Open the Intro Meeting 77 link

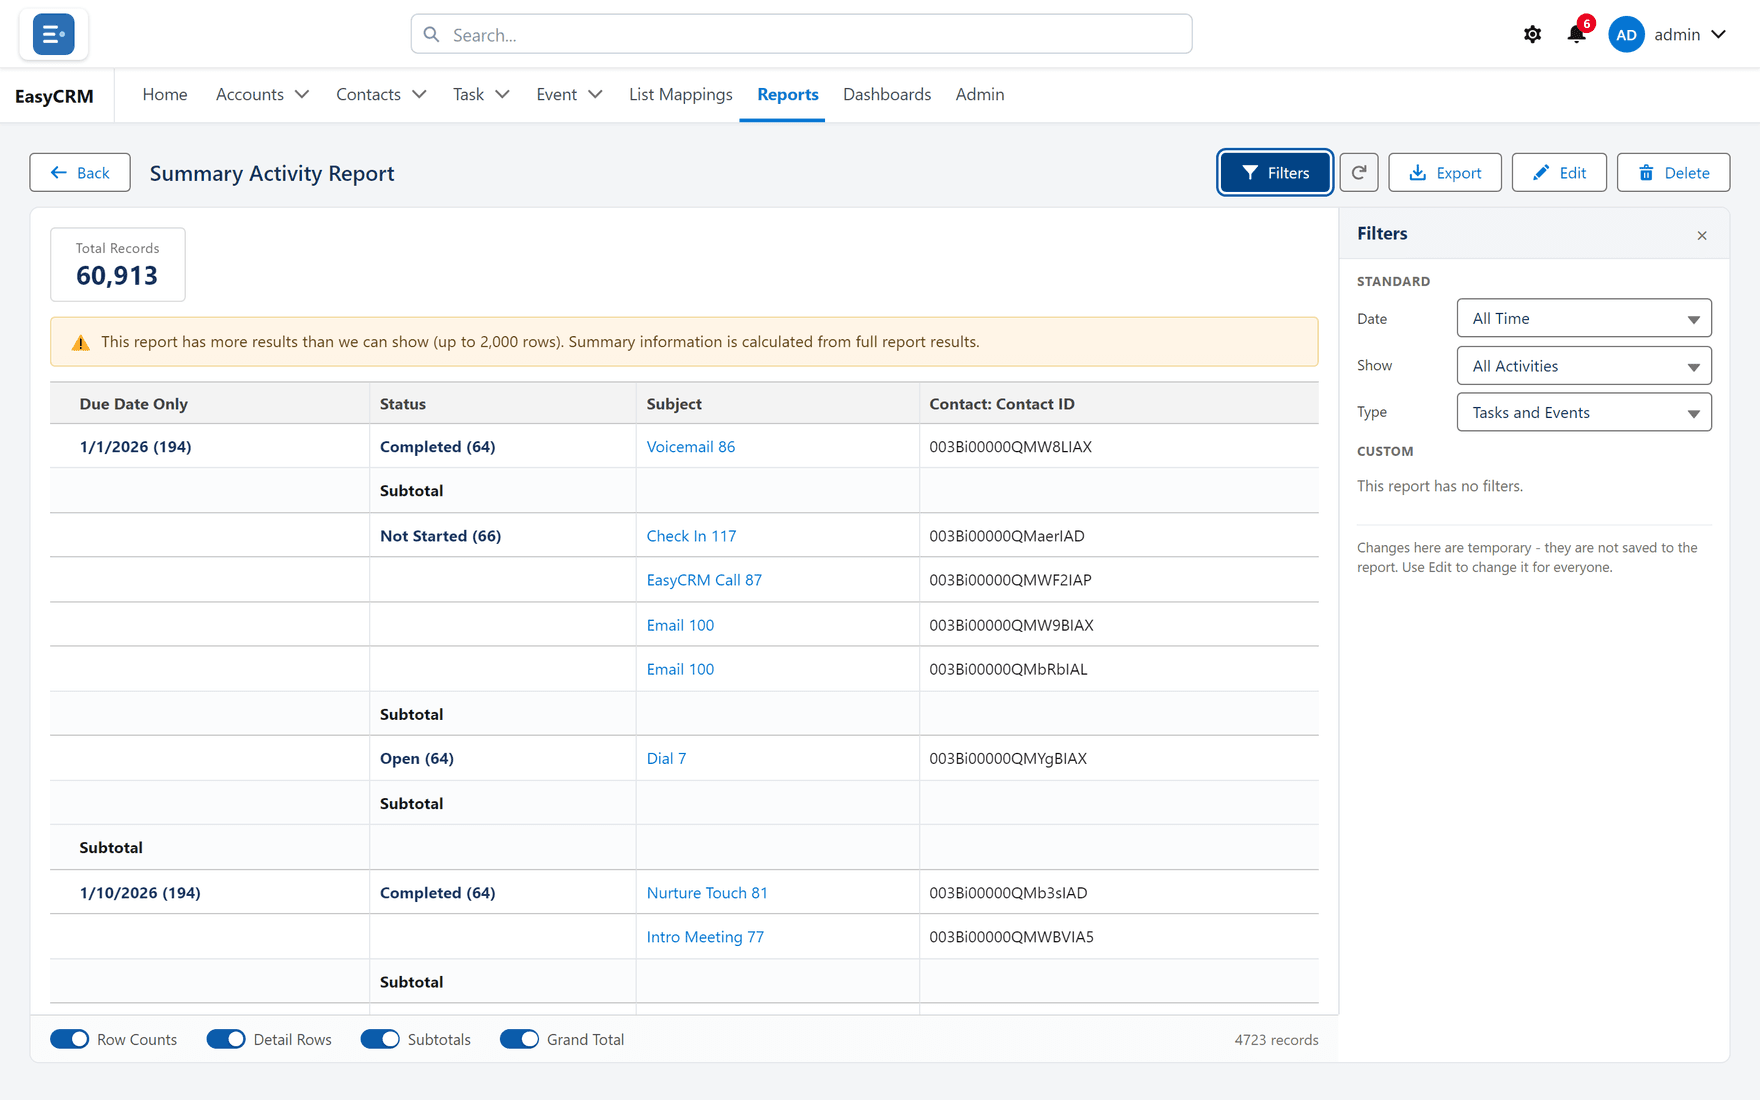tap(705, 936)
